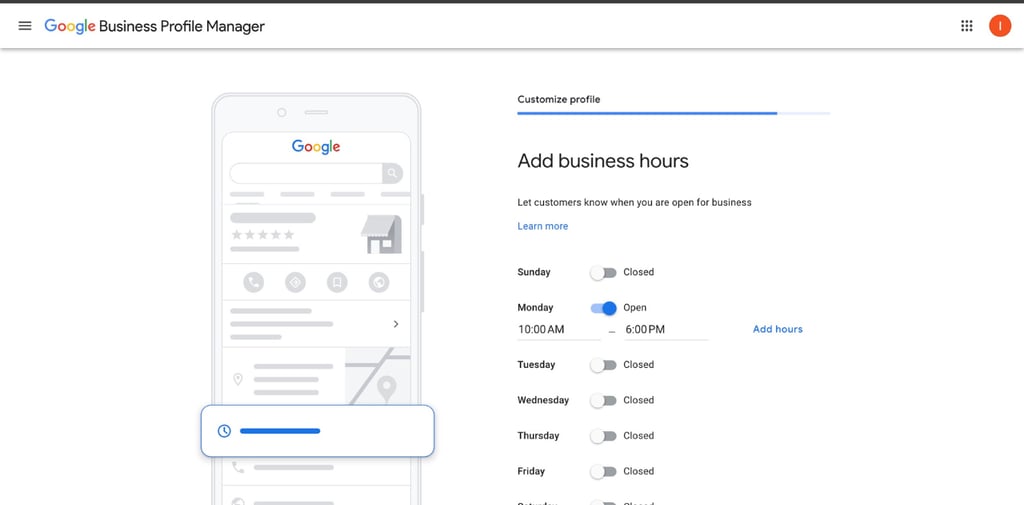Click the Closed text beside Tuesday
Viewport: 1024px width, 505px height.
(x=639, y=365)
